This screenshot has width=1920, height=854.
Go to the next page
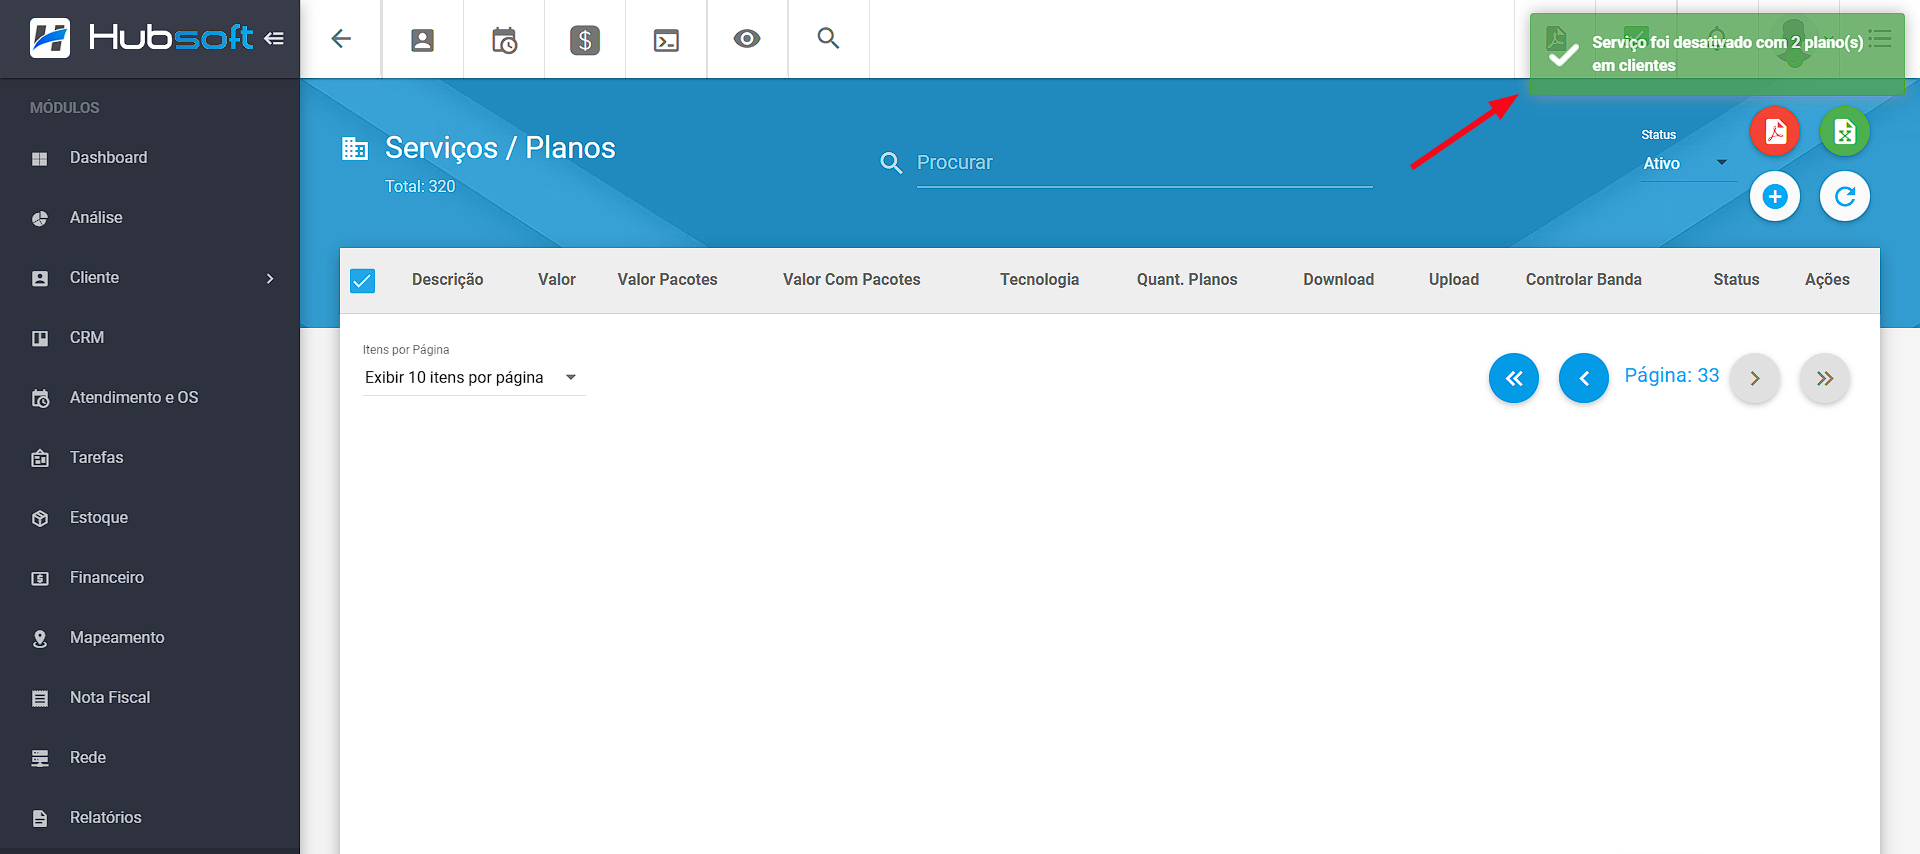(x=1755, y=378)
